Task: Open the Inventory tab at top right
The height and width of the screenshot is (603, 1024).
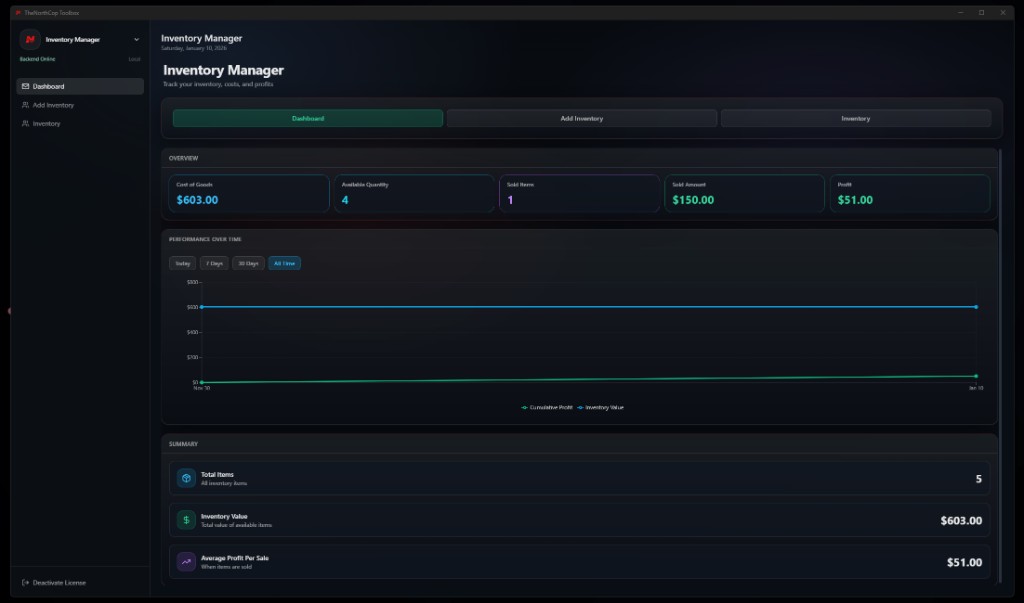Action: click(x=856, y=118)
